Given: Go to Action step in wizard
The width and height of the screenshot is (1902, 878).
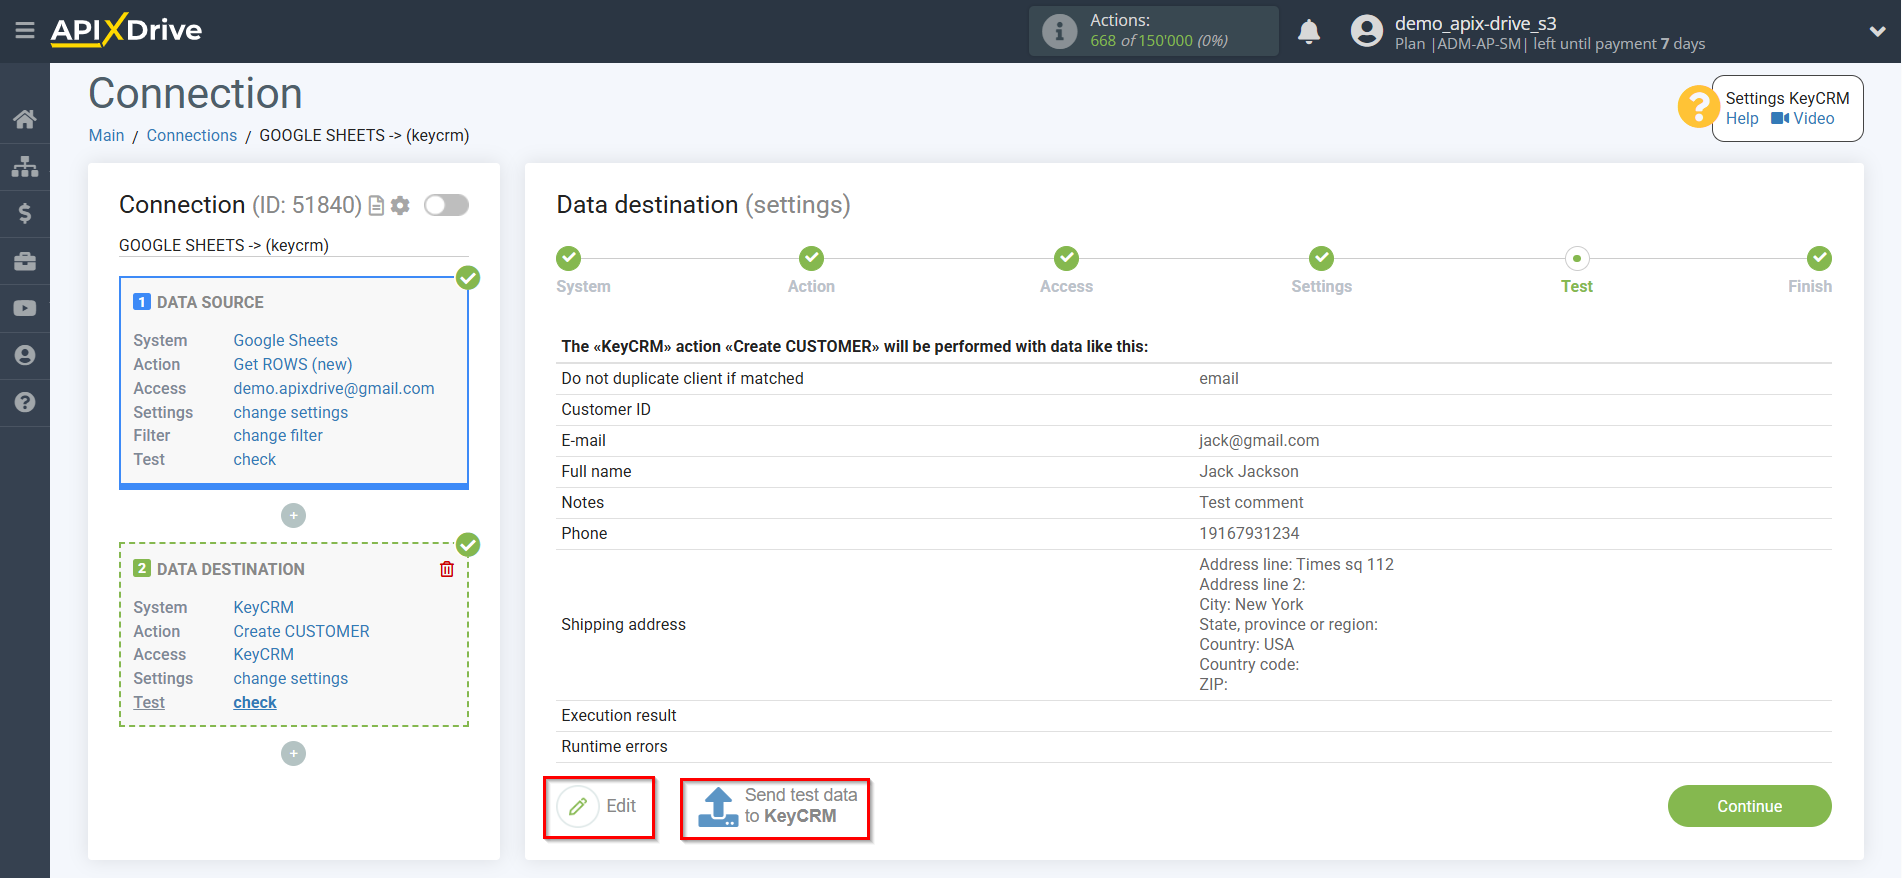Looking at the screenshot, I should [811, 271].
